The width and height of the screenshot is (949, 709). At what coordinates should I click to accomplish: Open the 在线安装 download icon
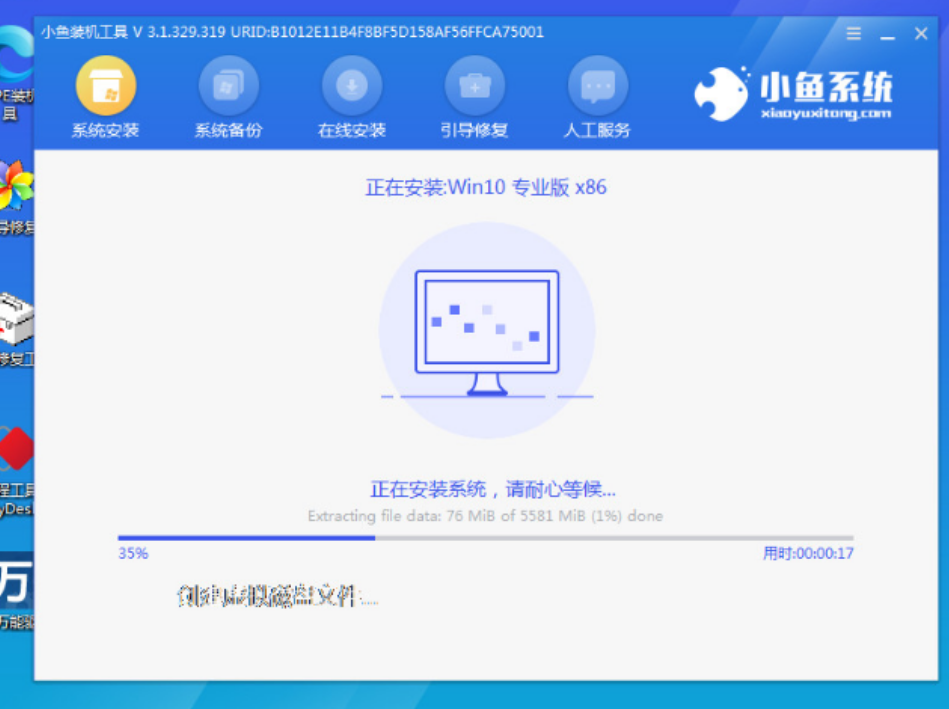tap(352, 85)
